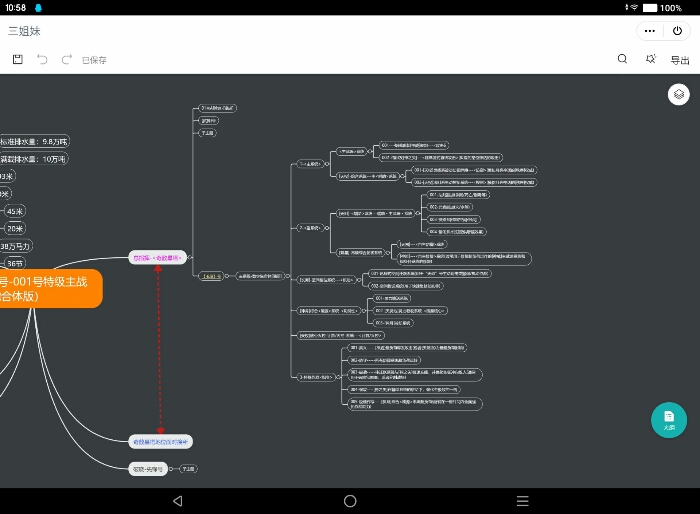This screenshot has height=514, width=700.
Task: Select the orange 001号特级主战 central node
Action: tap(50, 289)
